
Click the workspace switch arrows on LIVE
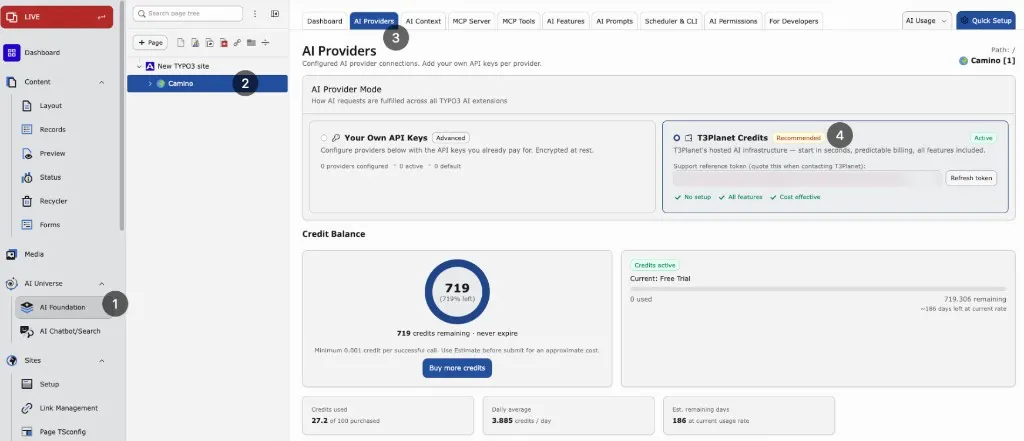[101, 17]
